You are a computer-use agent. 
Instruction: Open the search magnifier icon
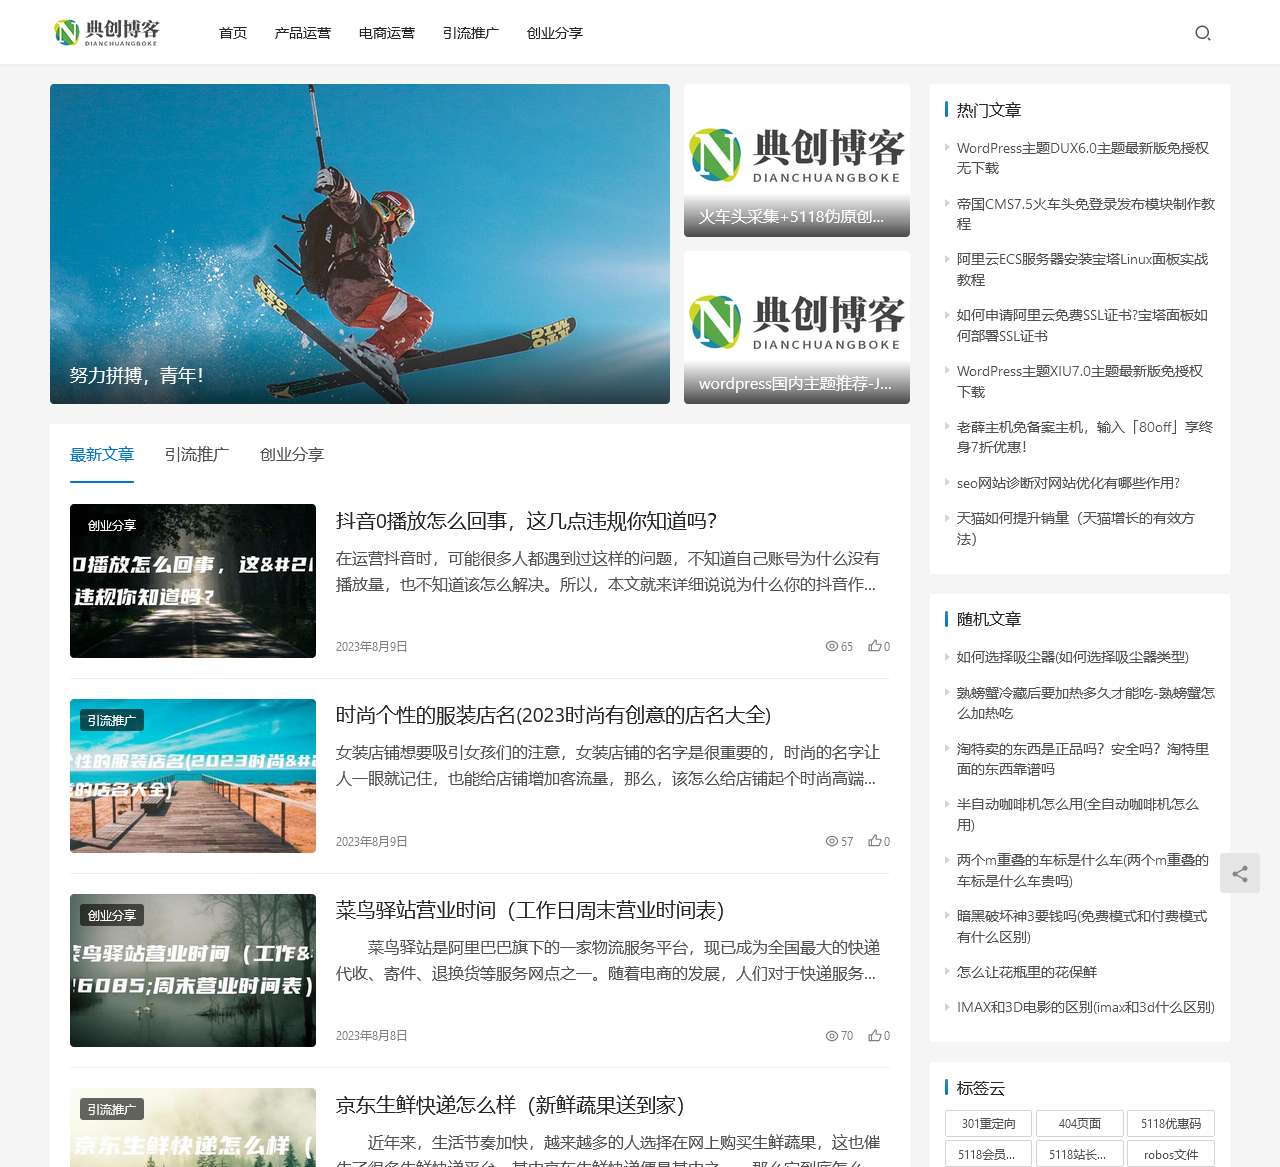pyautogui.click(x=1203, y=33)
